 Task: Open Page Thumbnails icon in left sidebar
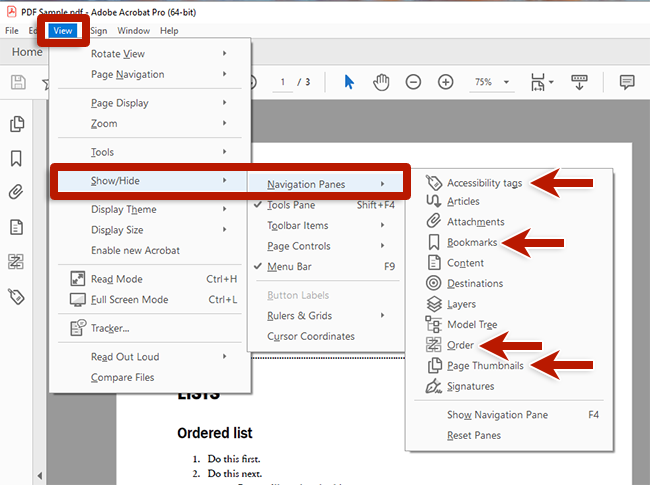pyautogui.click(x=16, y=124)
